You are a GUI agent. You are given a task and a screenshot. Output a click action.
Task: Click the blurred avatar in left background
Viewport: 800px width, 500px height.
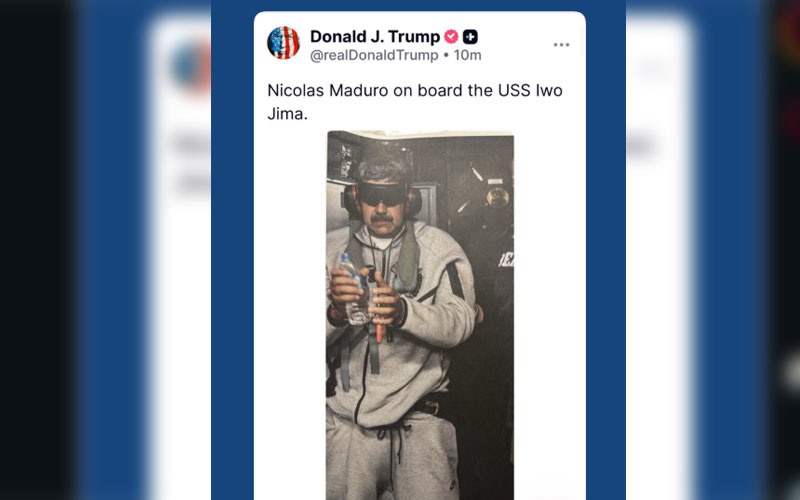(x=191, y=66)
